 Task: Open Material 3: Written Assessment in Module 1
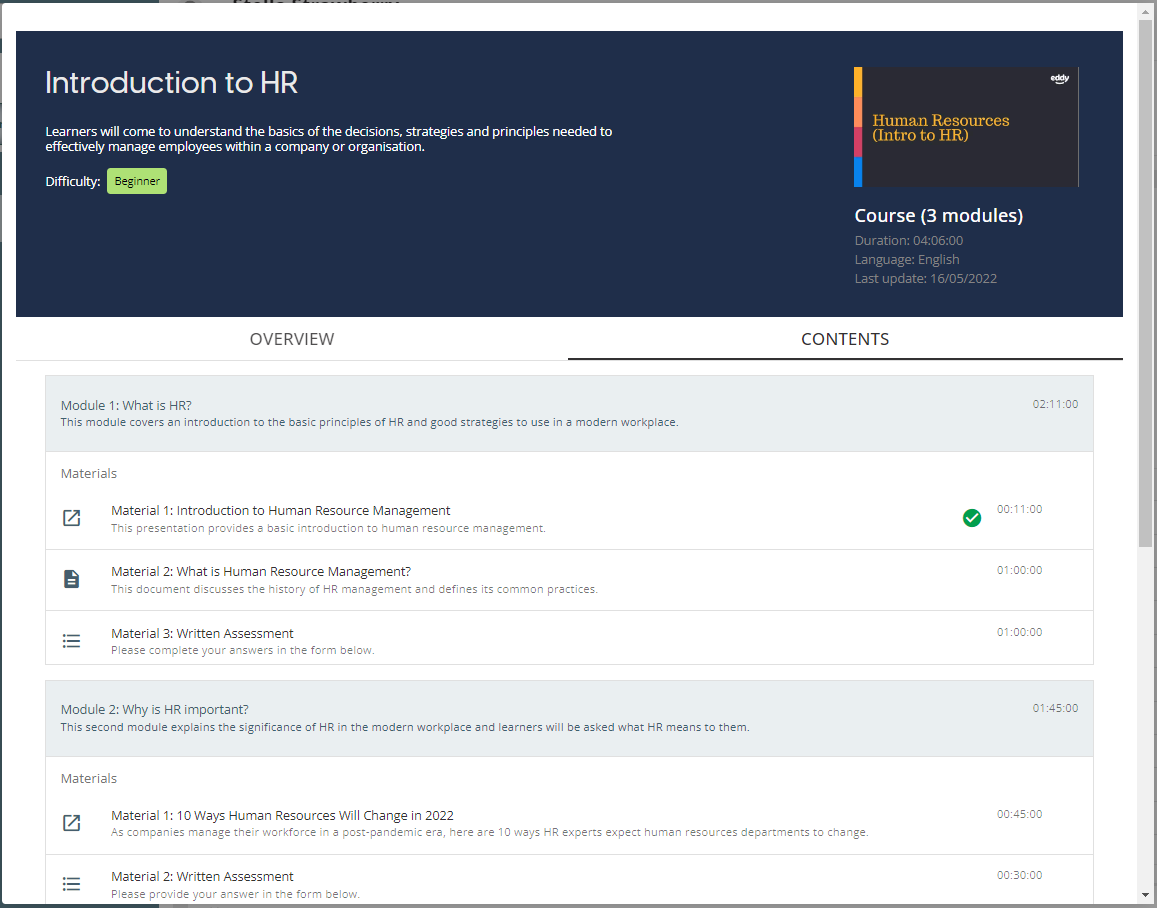pyautogui.click(x=202, y=633)
